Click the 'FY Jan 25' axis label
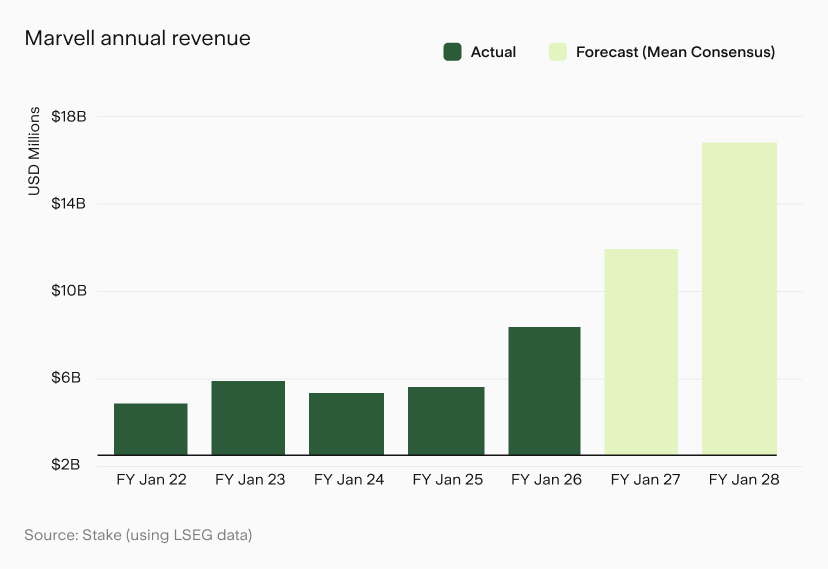 pos(448,480)
